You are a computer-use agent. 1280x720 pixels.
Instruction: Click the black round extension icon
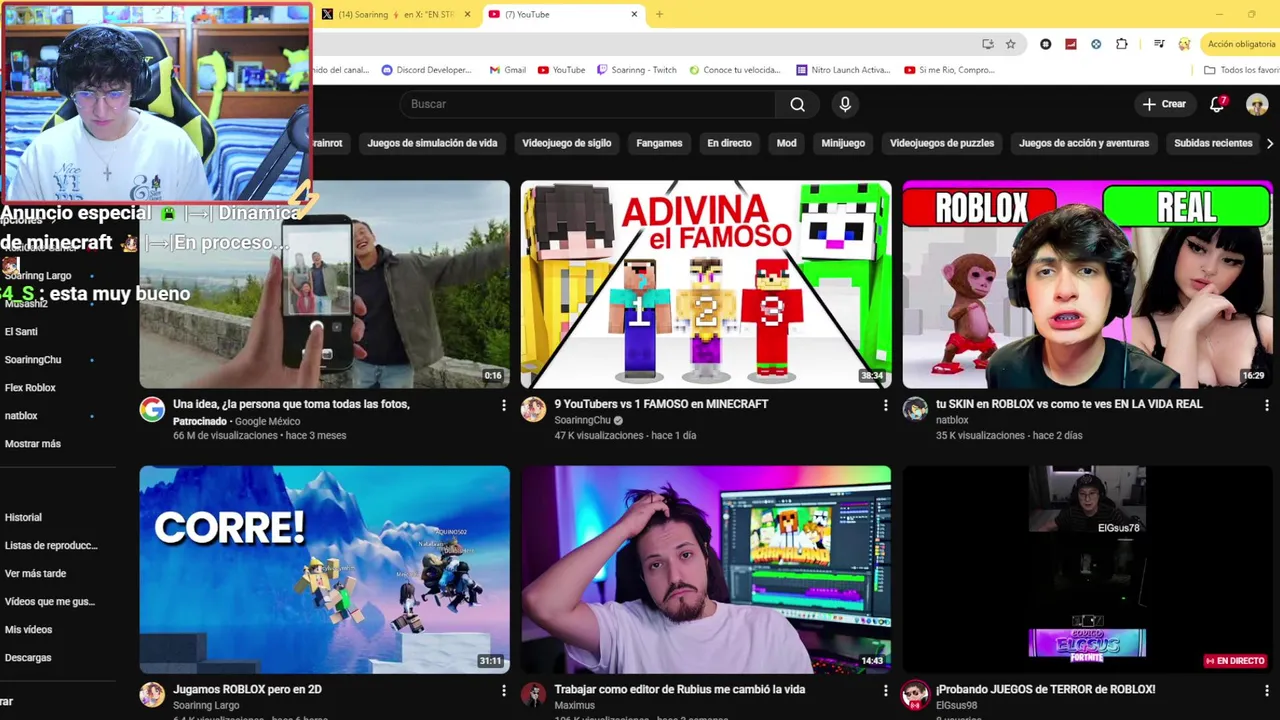coord(1046,44)
